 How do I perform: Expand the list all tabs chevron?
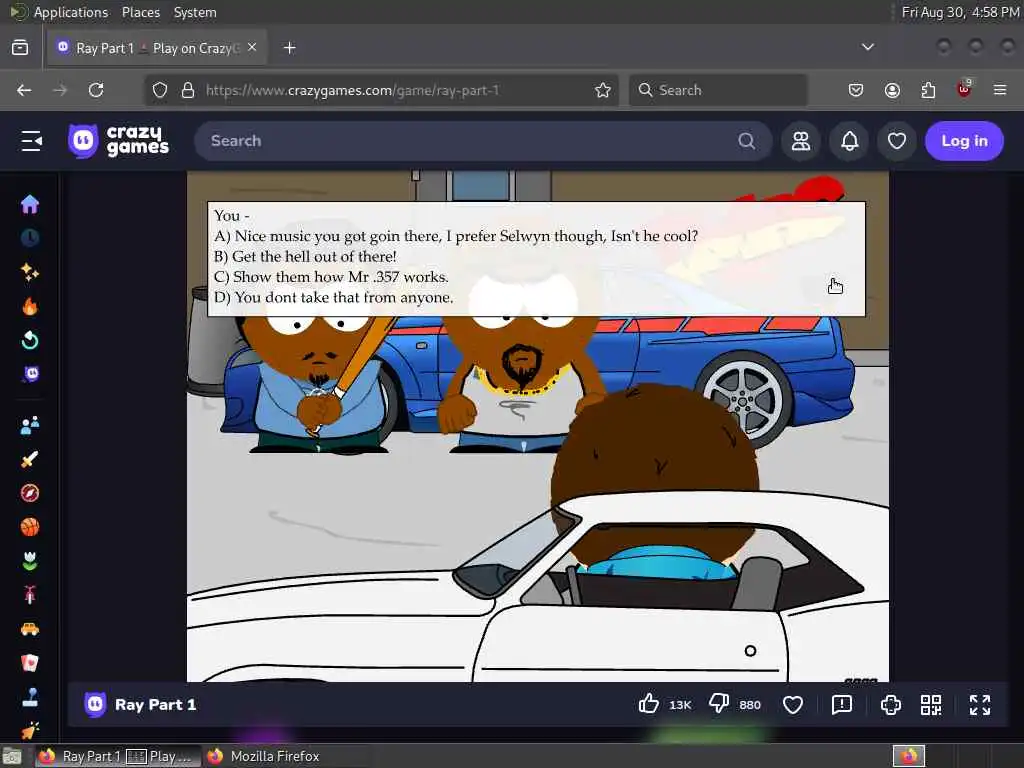[868, 47]
